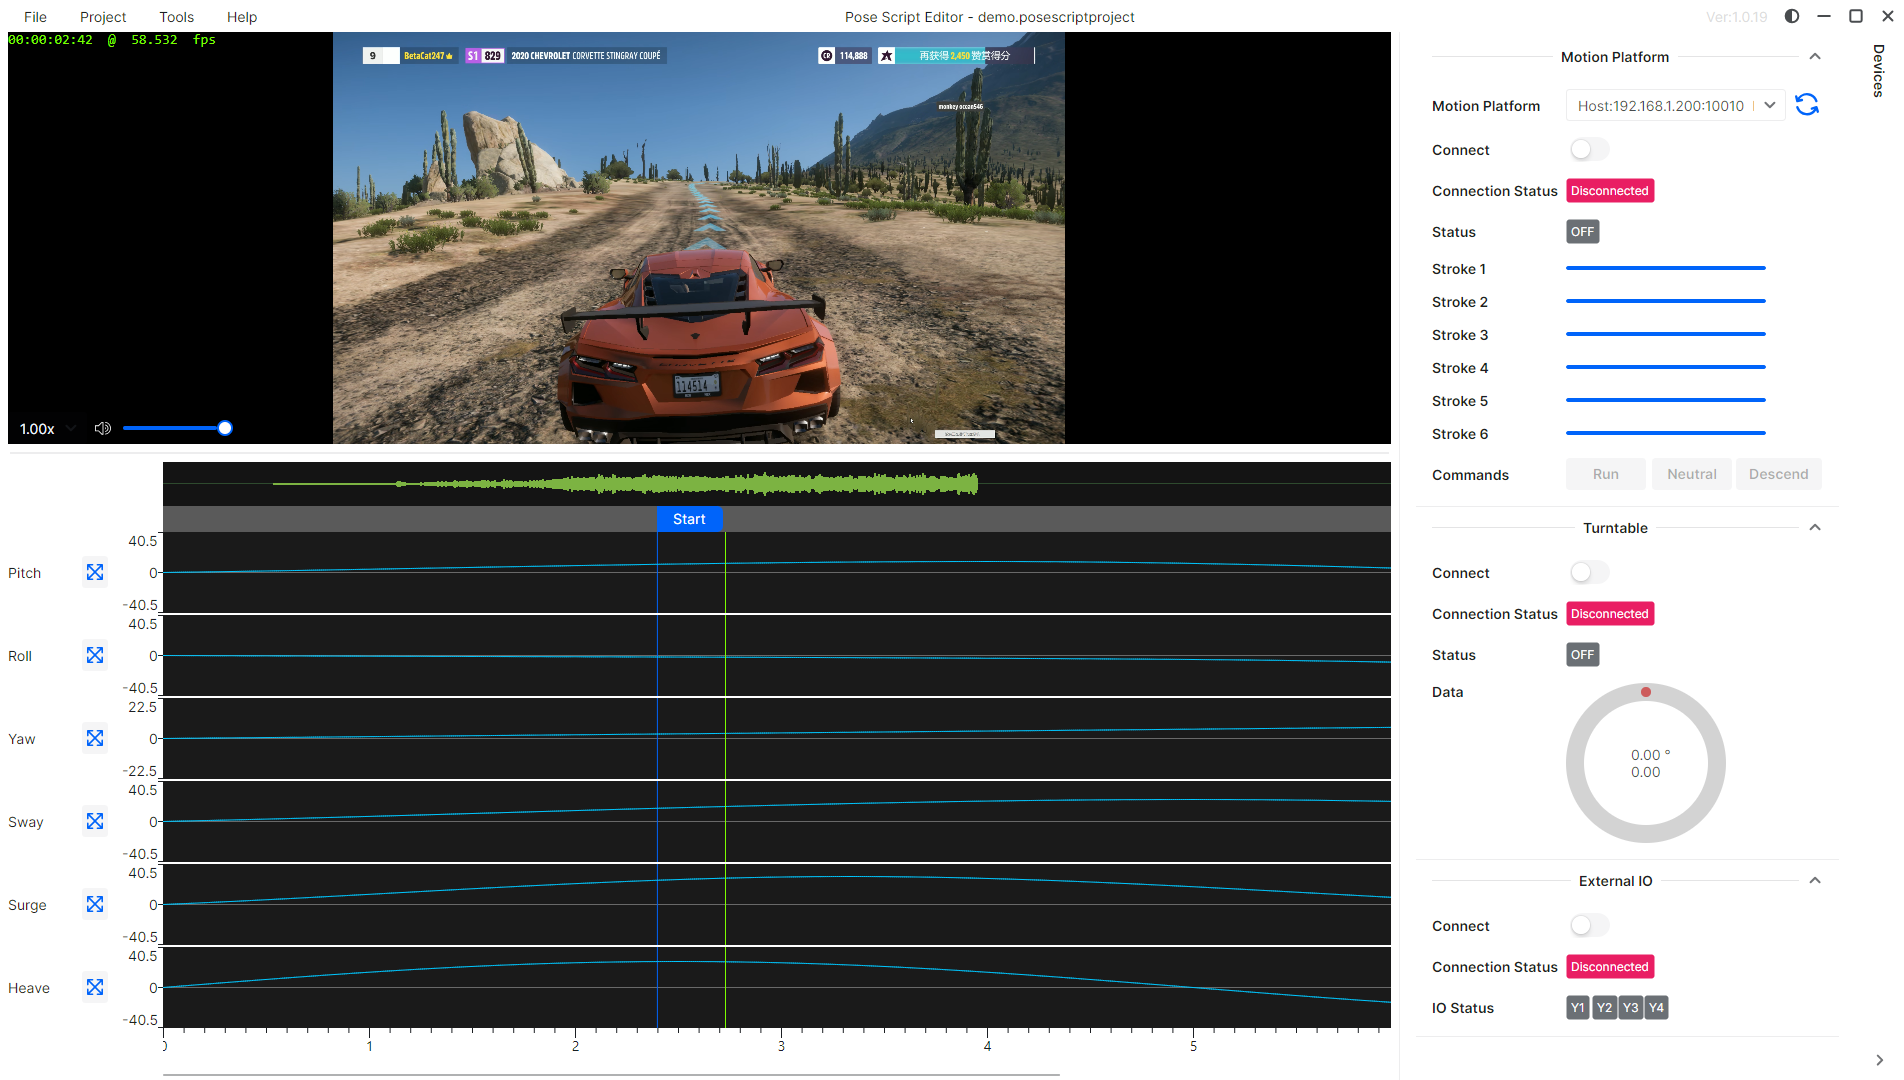Click the Pitch curve graph area
The height and width of the screenshot is (1080, 1904).
point(777,572)
